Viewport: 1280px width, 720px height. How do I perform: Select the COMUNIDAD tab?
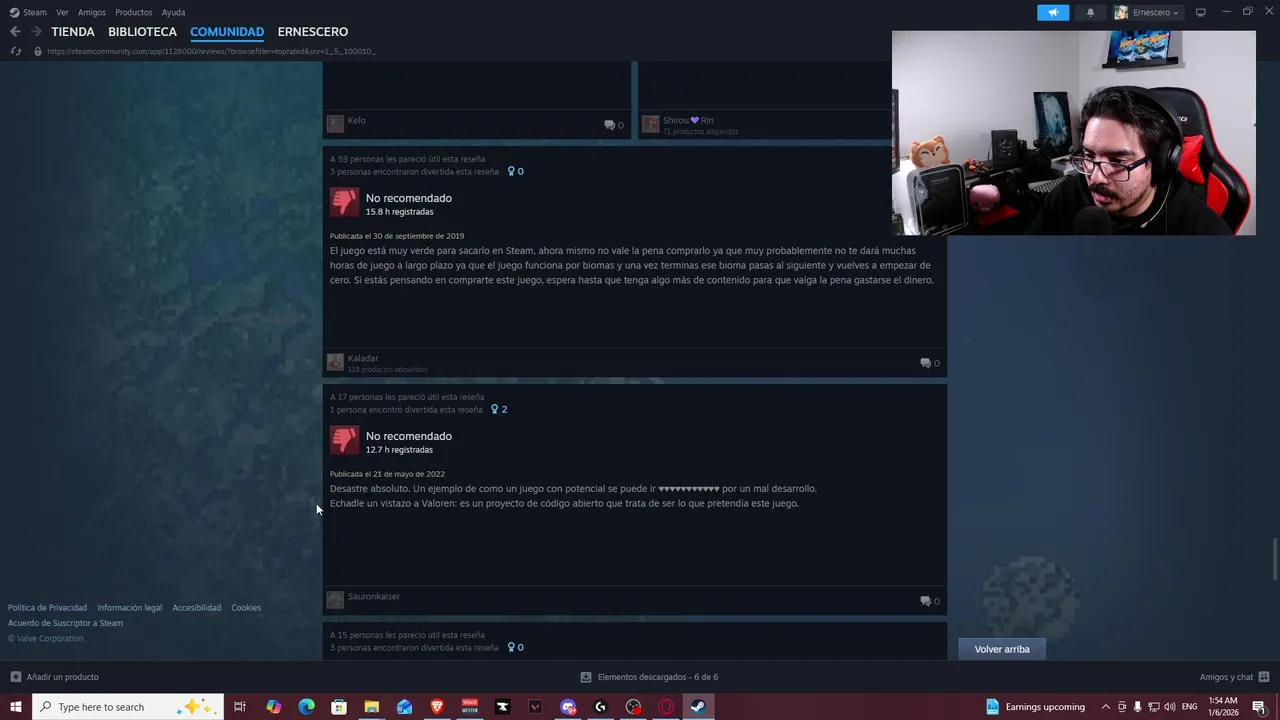tap(227, 32)
